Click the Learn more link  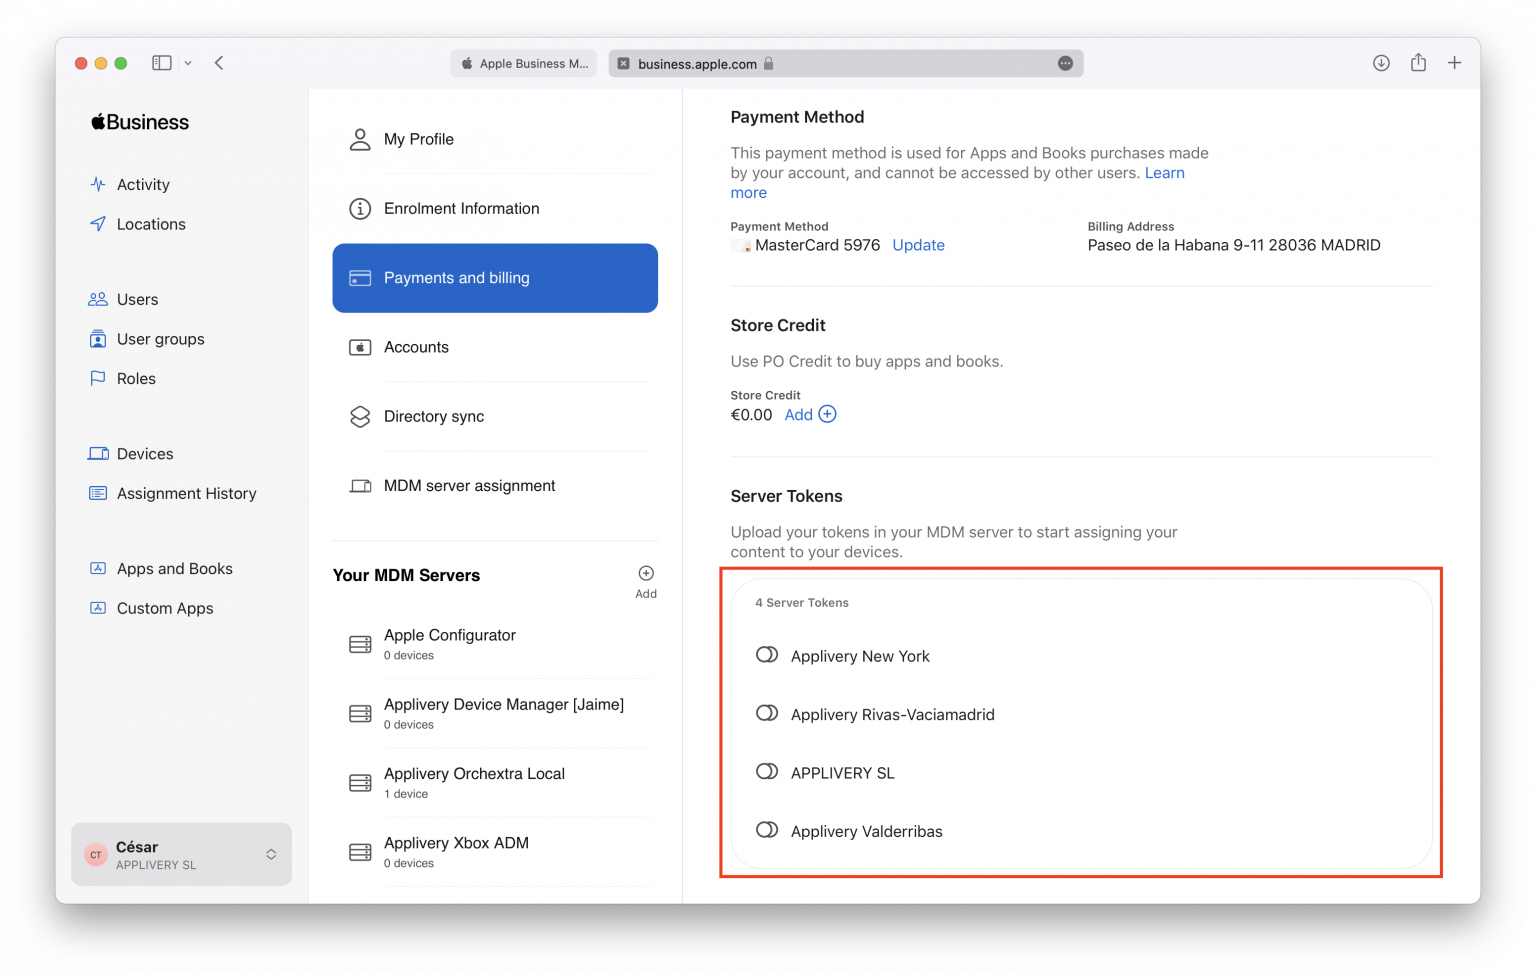click(x=1164, y=173)
